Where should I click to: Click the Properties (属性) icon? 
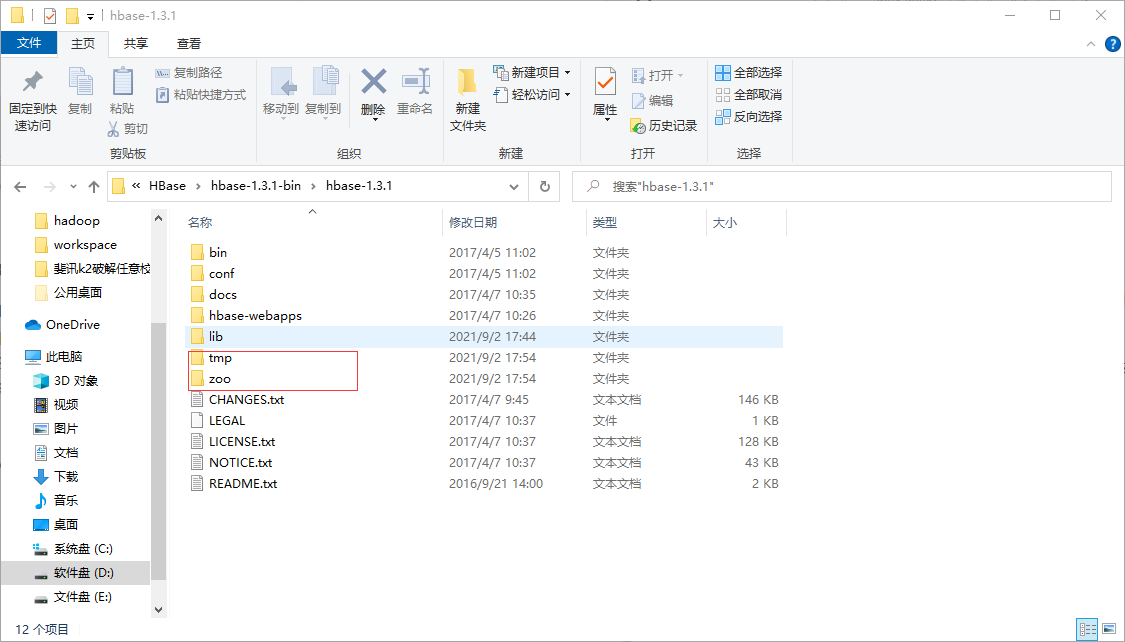point(605,82)
